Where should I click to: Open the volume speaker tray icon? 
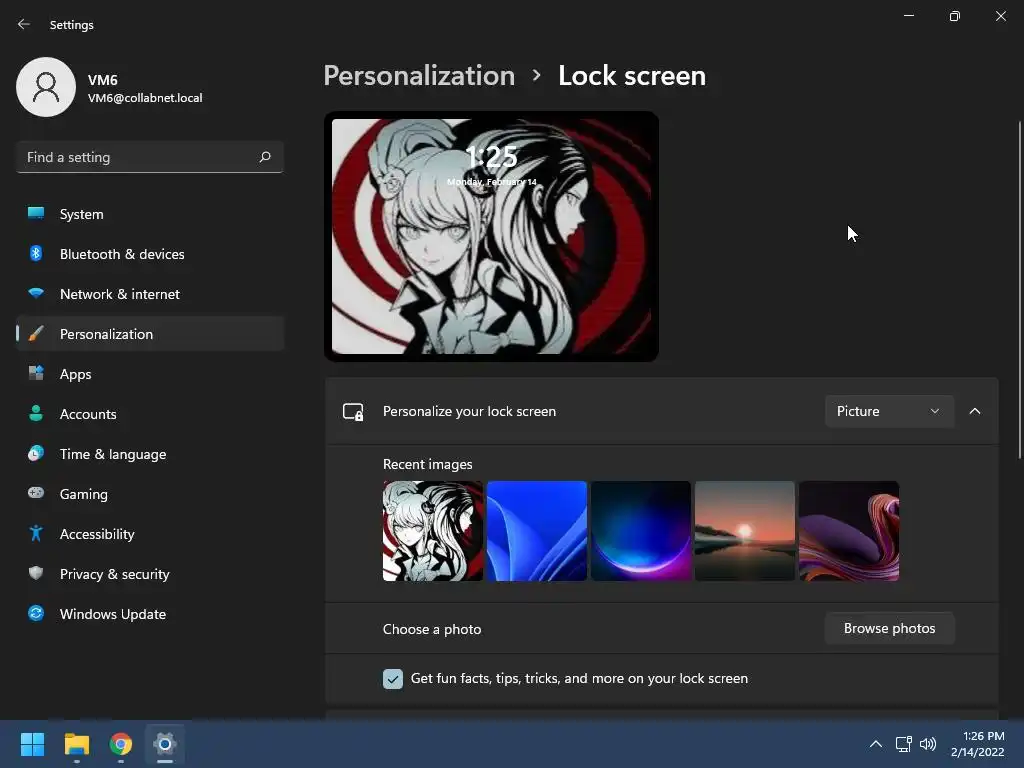[x=927, y=744]
